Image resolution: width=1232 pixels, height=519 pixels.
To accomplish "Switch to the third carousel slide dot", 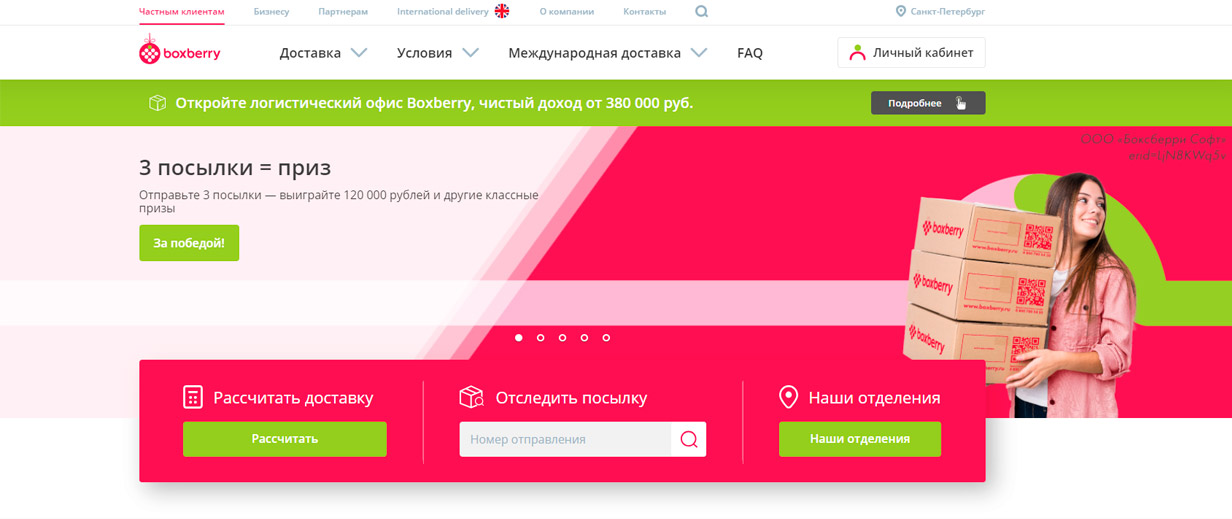I will pyautogui.click(x=563, y=338).
